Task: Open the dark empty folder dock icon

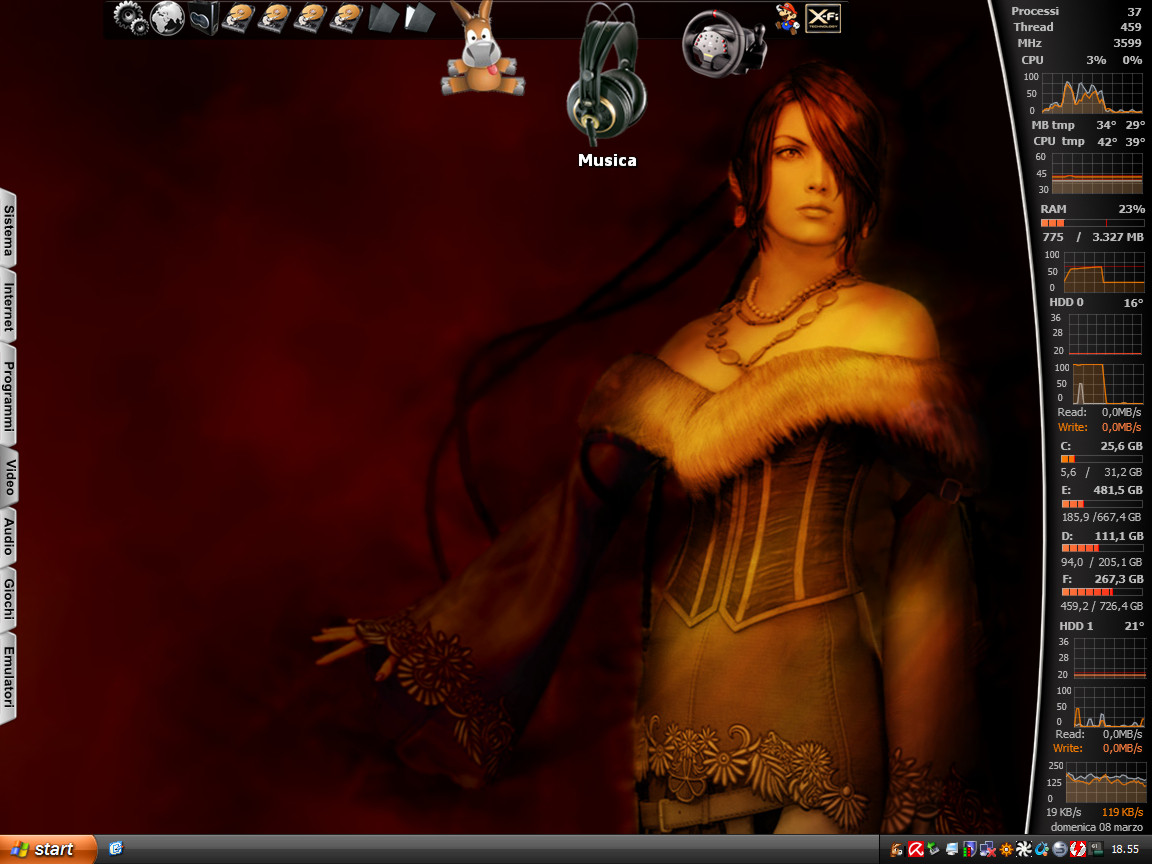Action: 383,18
